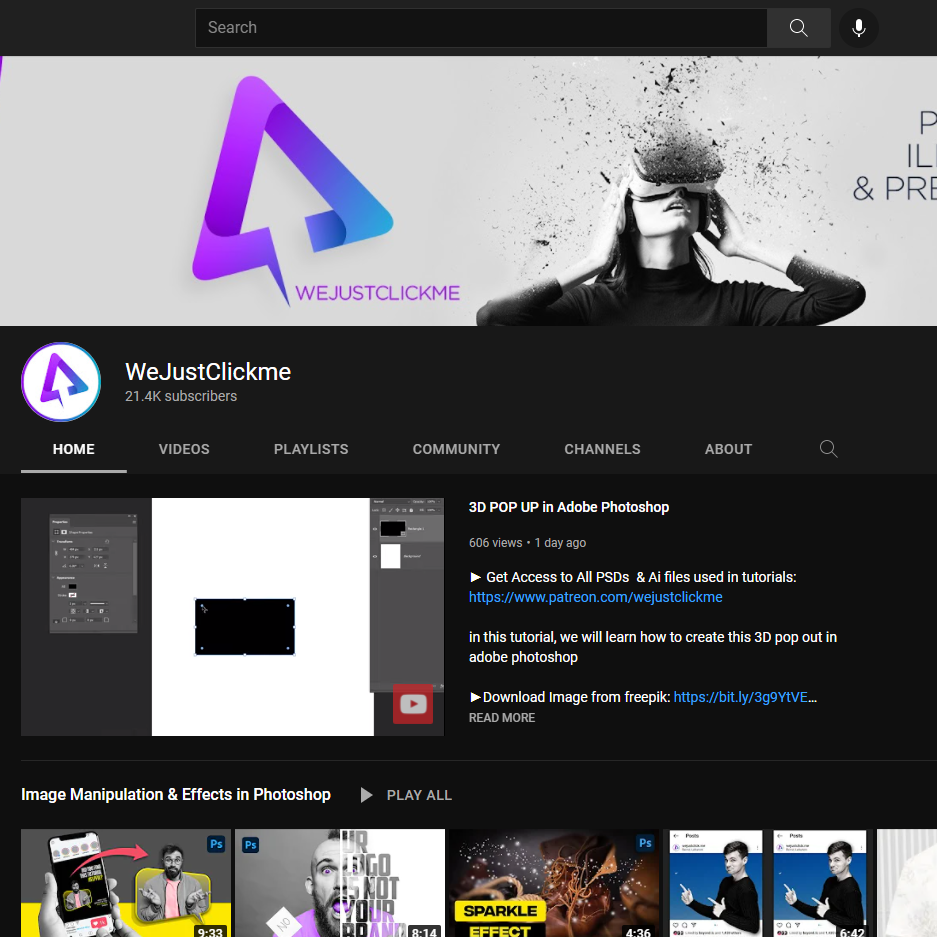Switch to the HOME tab

click(x=74, y=449)
